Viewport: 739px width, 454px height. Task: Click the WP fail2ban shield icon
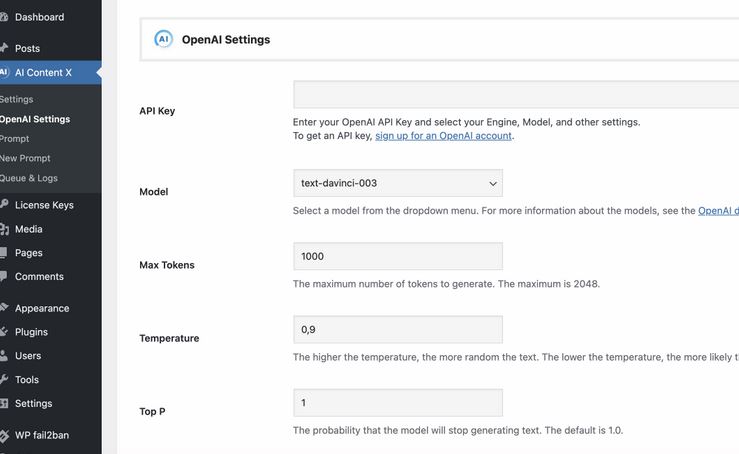click(4, 435)
